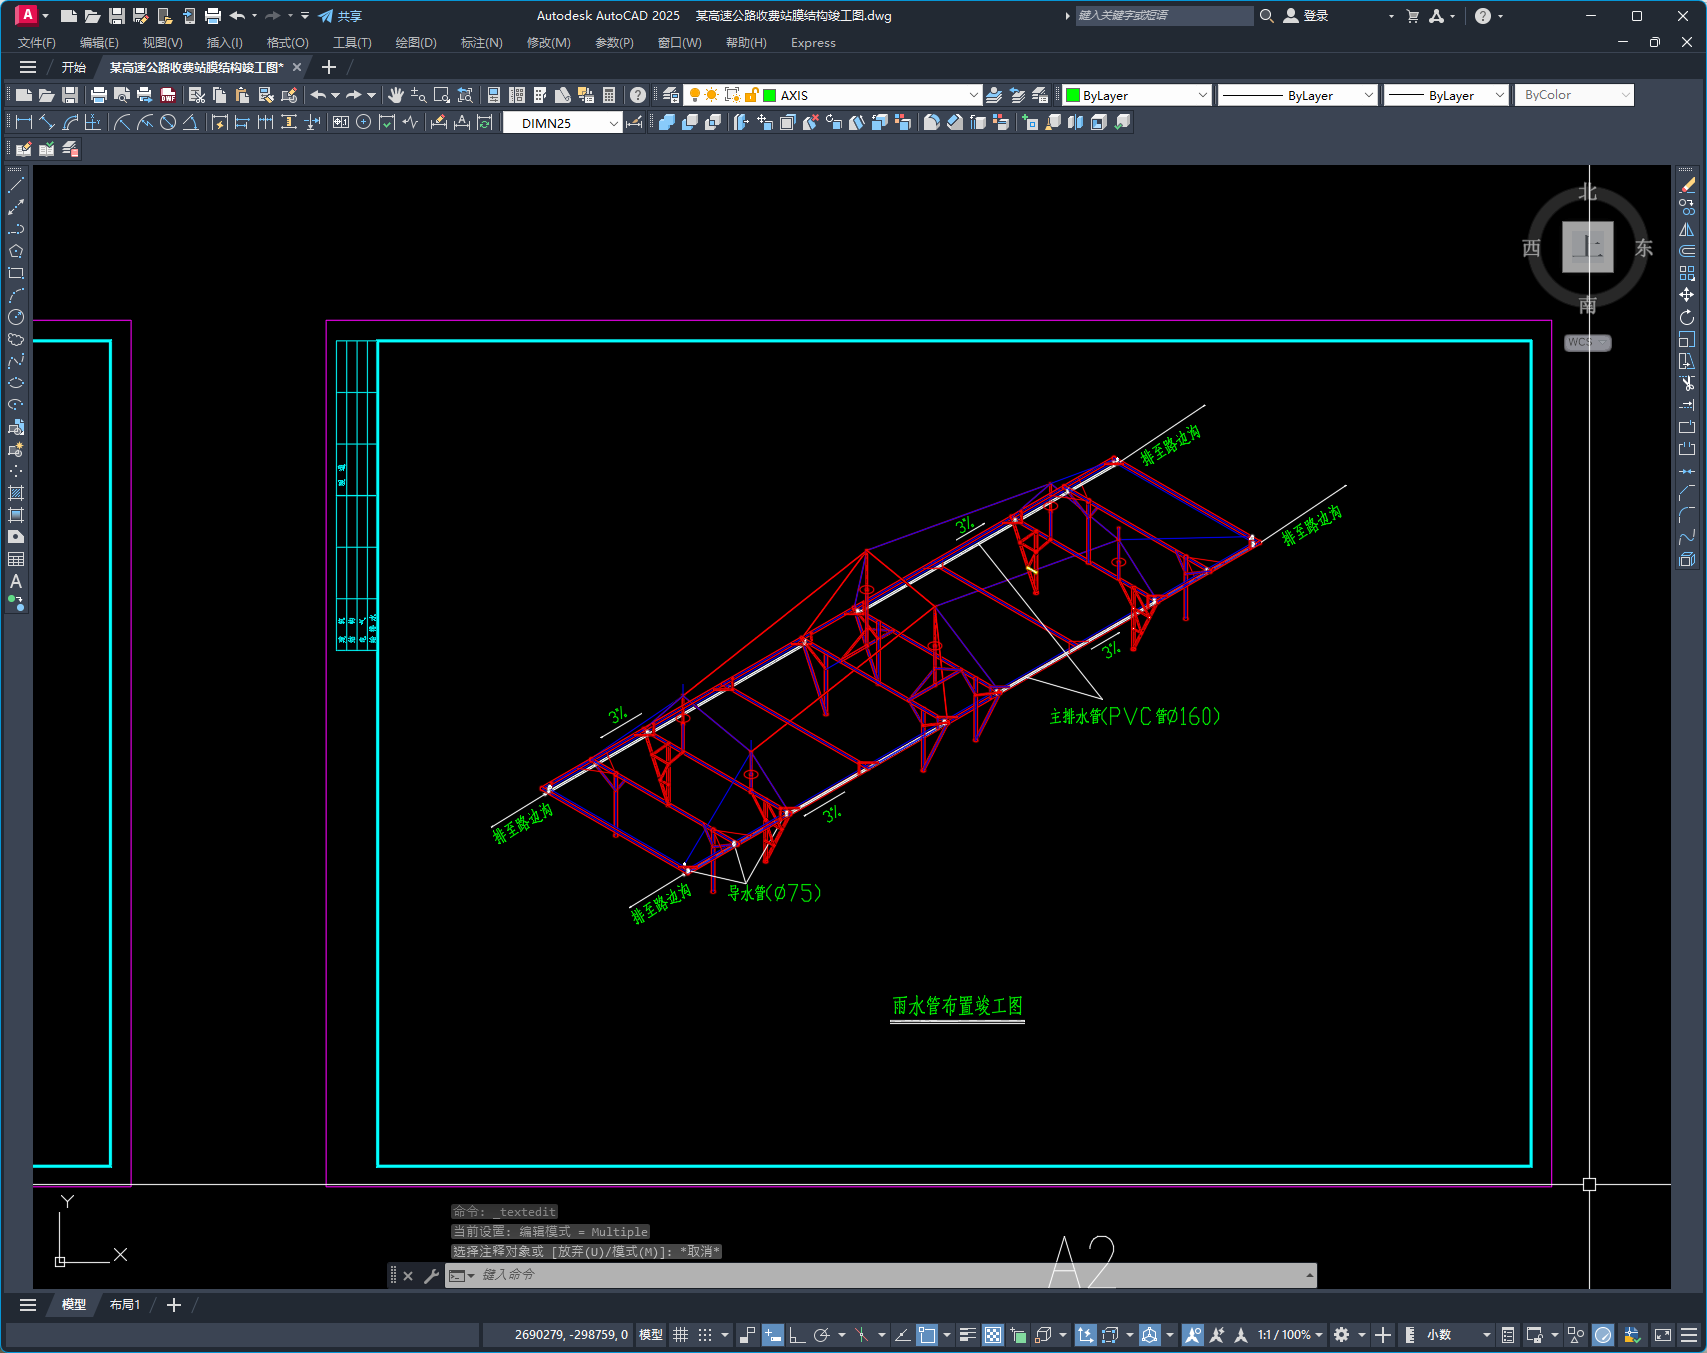Toggle transparency display in status bar
Image resolution: width=1707 pixels, height=1353 pixels.
[x=993, y=1335]
